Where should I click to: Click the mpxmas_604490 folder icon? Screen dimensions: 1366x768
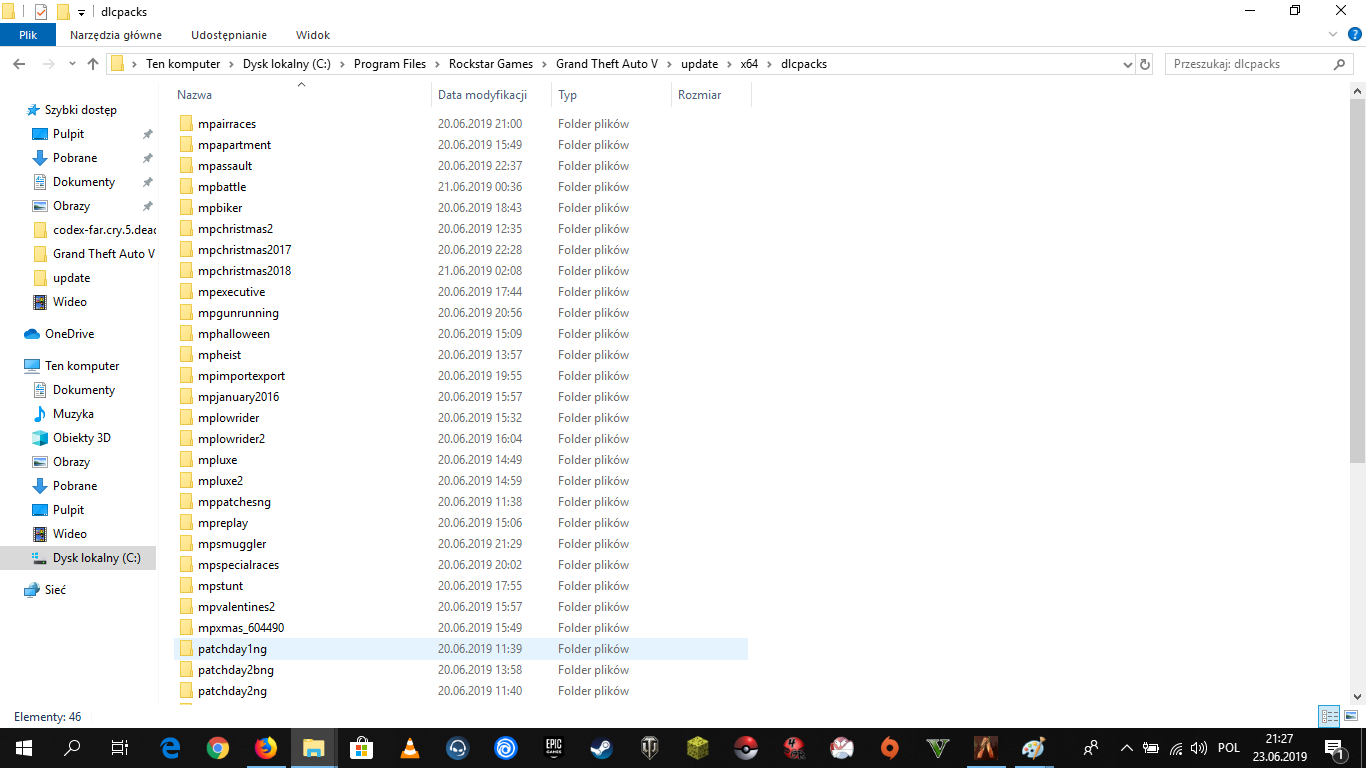[186, 628]
